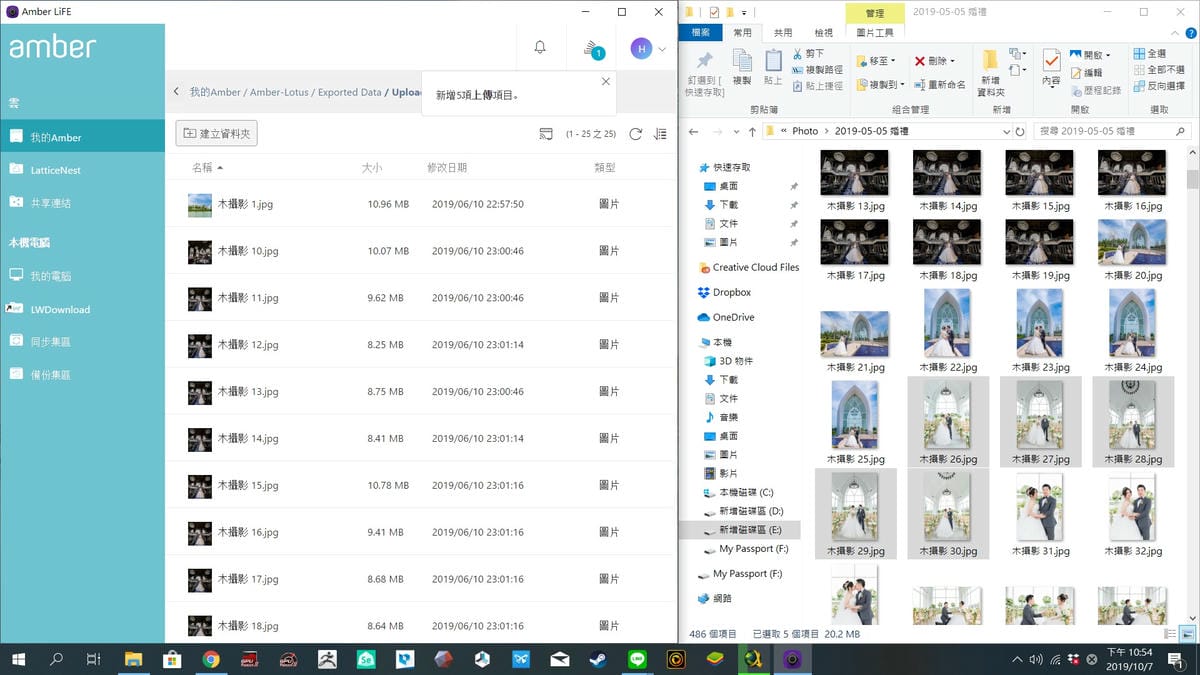1200x675 pixels.
Task: Switch to 共用 ribbon tab
Action: click(783, 33)
